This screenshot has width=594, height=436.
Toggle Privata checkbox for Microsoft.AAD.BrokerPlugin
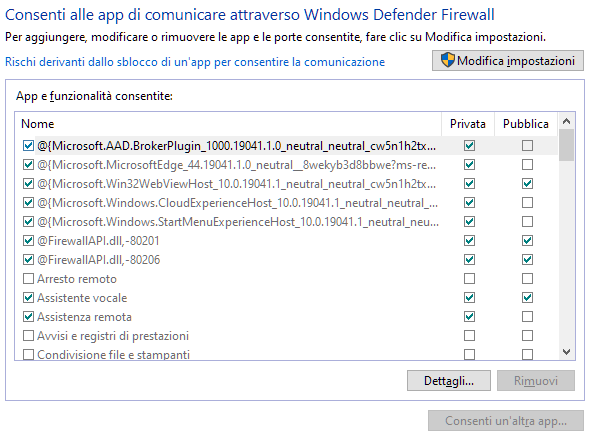(x=469, y=146)
